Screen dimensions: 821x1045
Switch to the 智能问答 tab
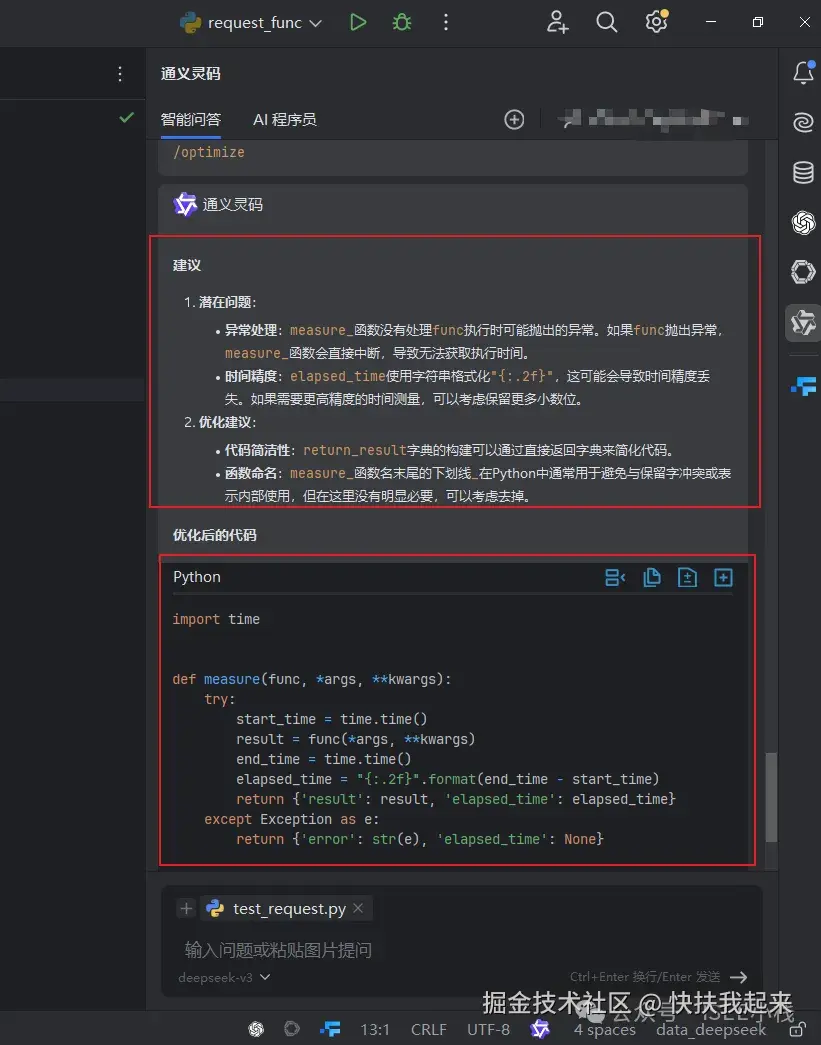(191, 120)
